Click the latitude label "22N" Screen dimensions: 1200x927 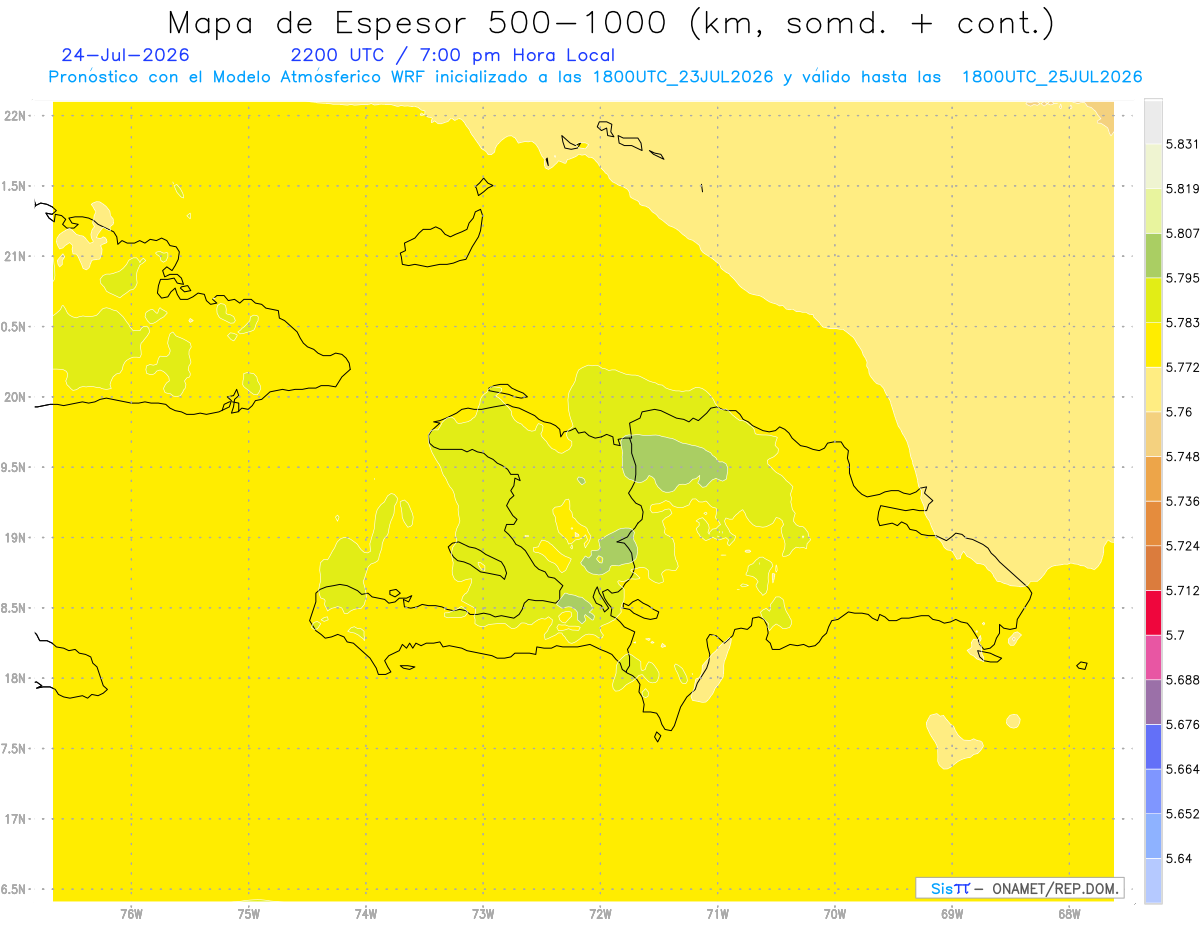(15, 116)
